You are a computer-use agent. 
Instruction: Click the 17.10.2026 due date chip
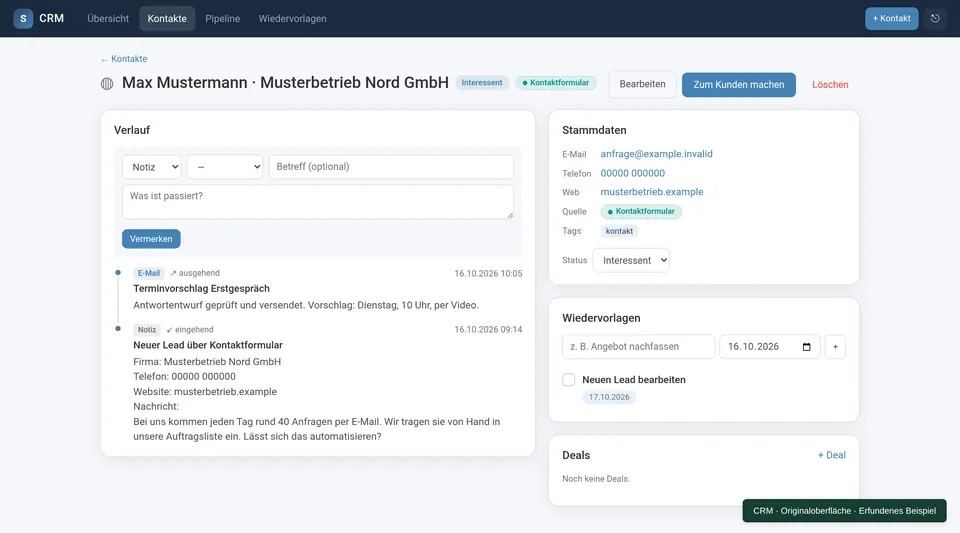609,397
